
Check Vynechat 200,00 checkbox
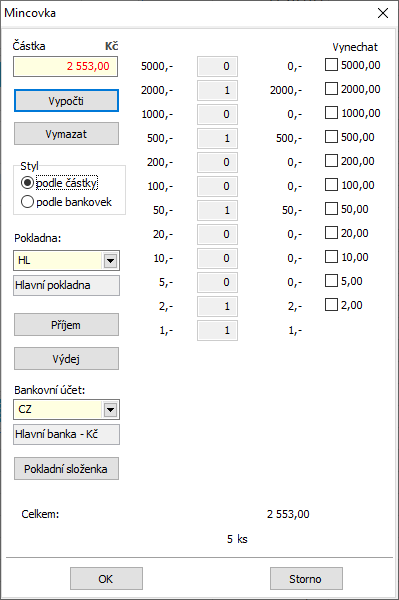[331, 161]
